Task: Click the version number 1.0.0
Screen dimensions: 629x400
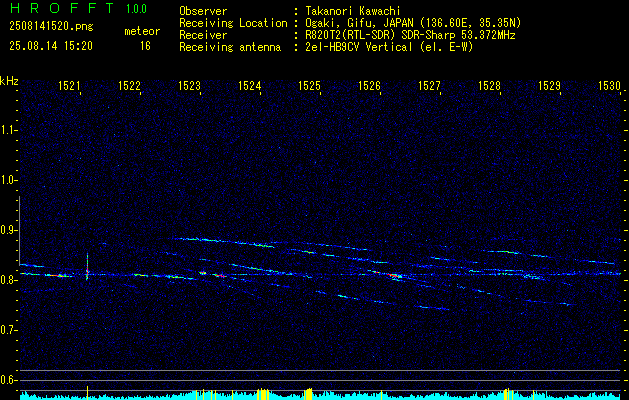Action: click(136, 8)
